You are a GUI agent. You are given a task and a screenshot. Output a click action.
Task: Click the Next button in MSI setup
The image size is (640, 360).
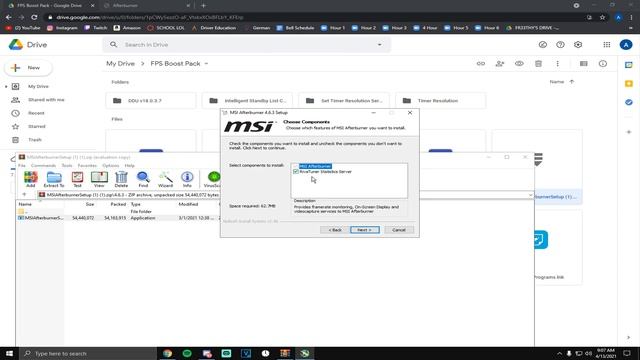[x=364, y=230]
